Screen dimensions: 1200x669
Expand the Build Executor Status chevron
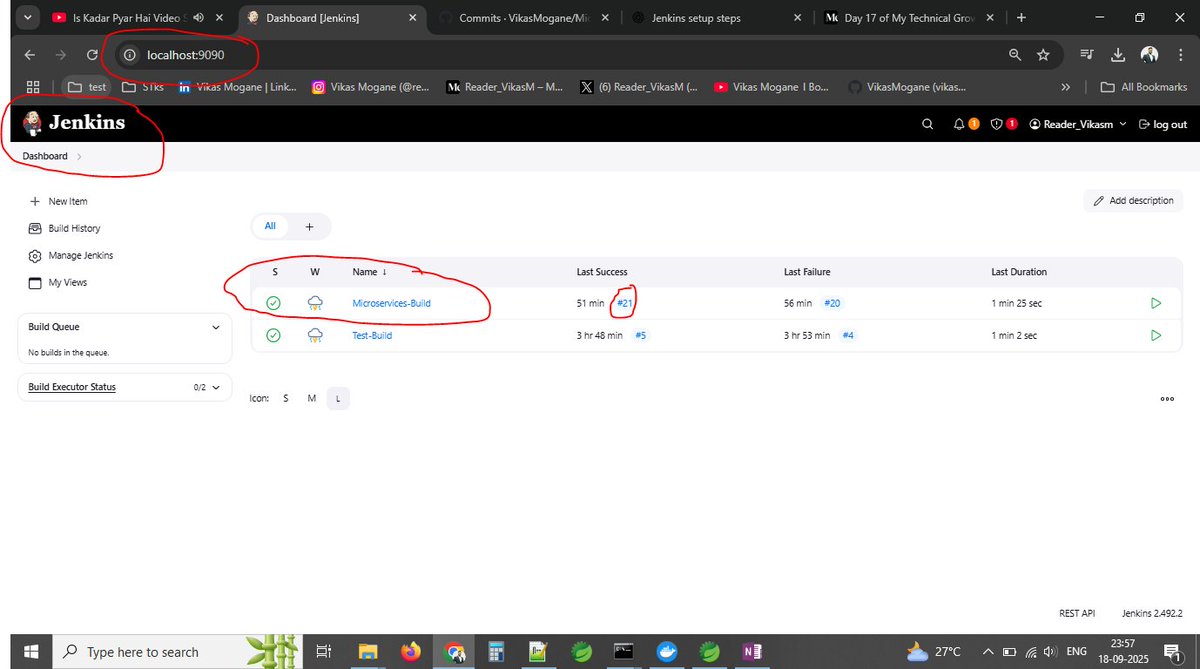[217, 387]
